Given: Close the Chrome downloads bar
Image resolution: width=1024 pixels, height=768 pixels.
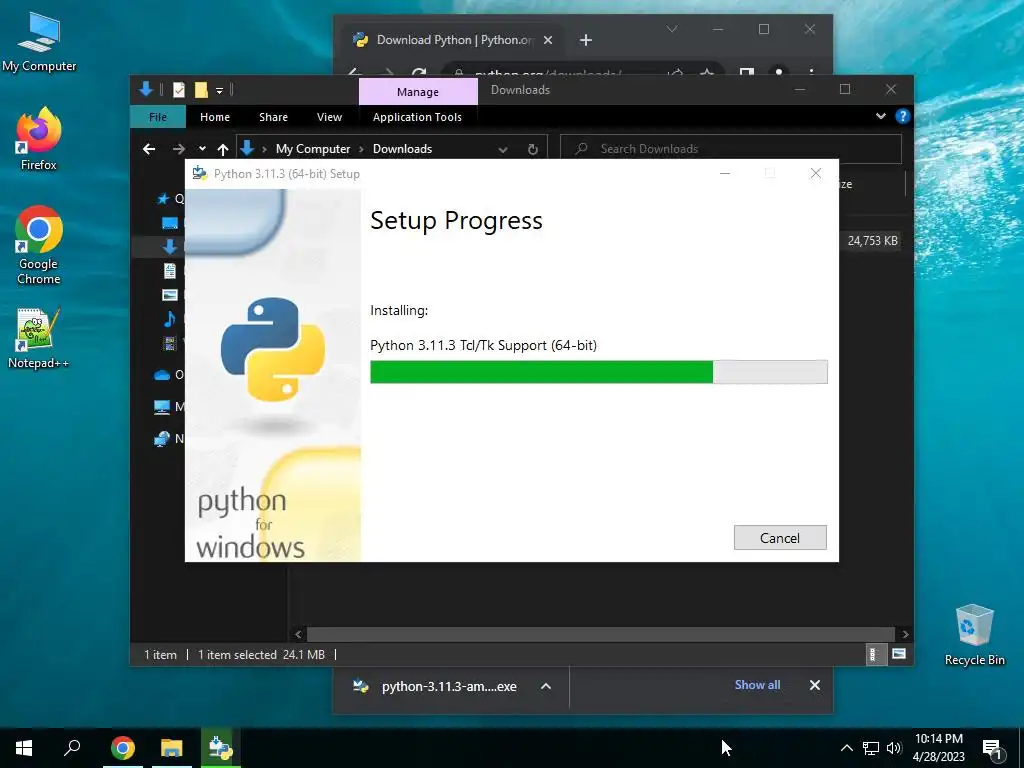Looking at the screenshot, I should tap(815, 685).
